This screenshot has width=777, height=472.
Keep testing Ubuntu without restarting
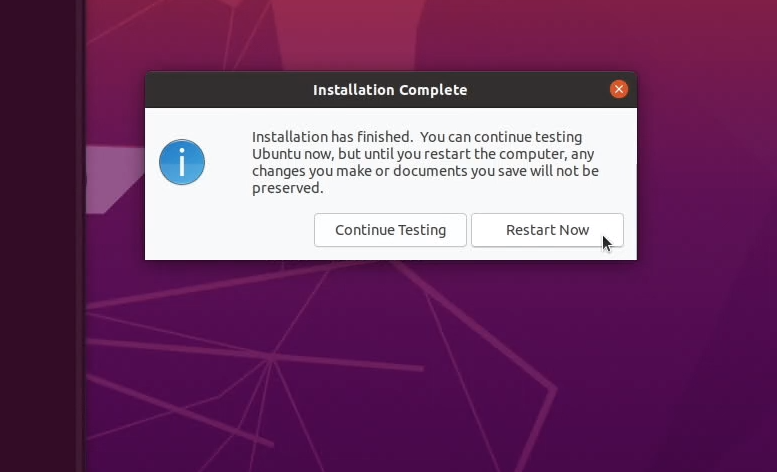coord(390,230)
